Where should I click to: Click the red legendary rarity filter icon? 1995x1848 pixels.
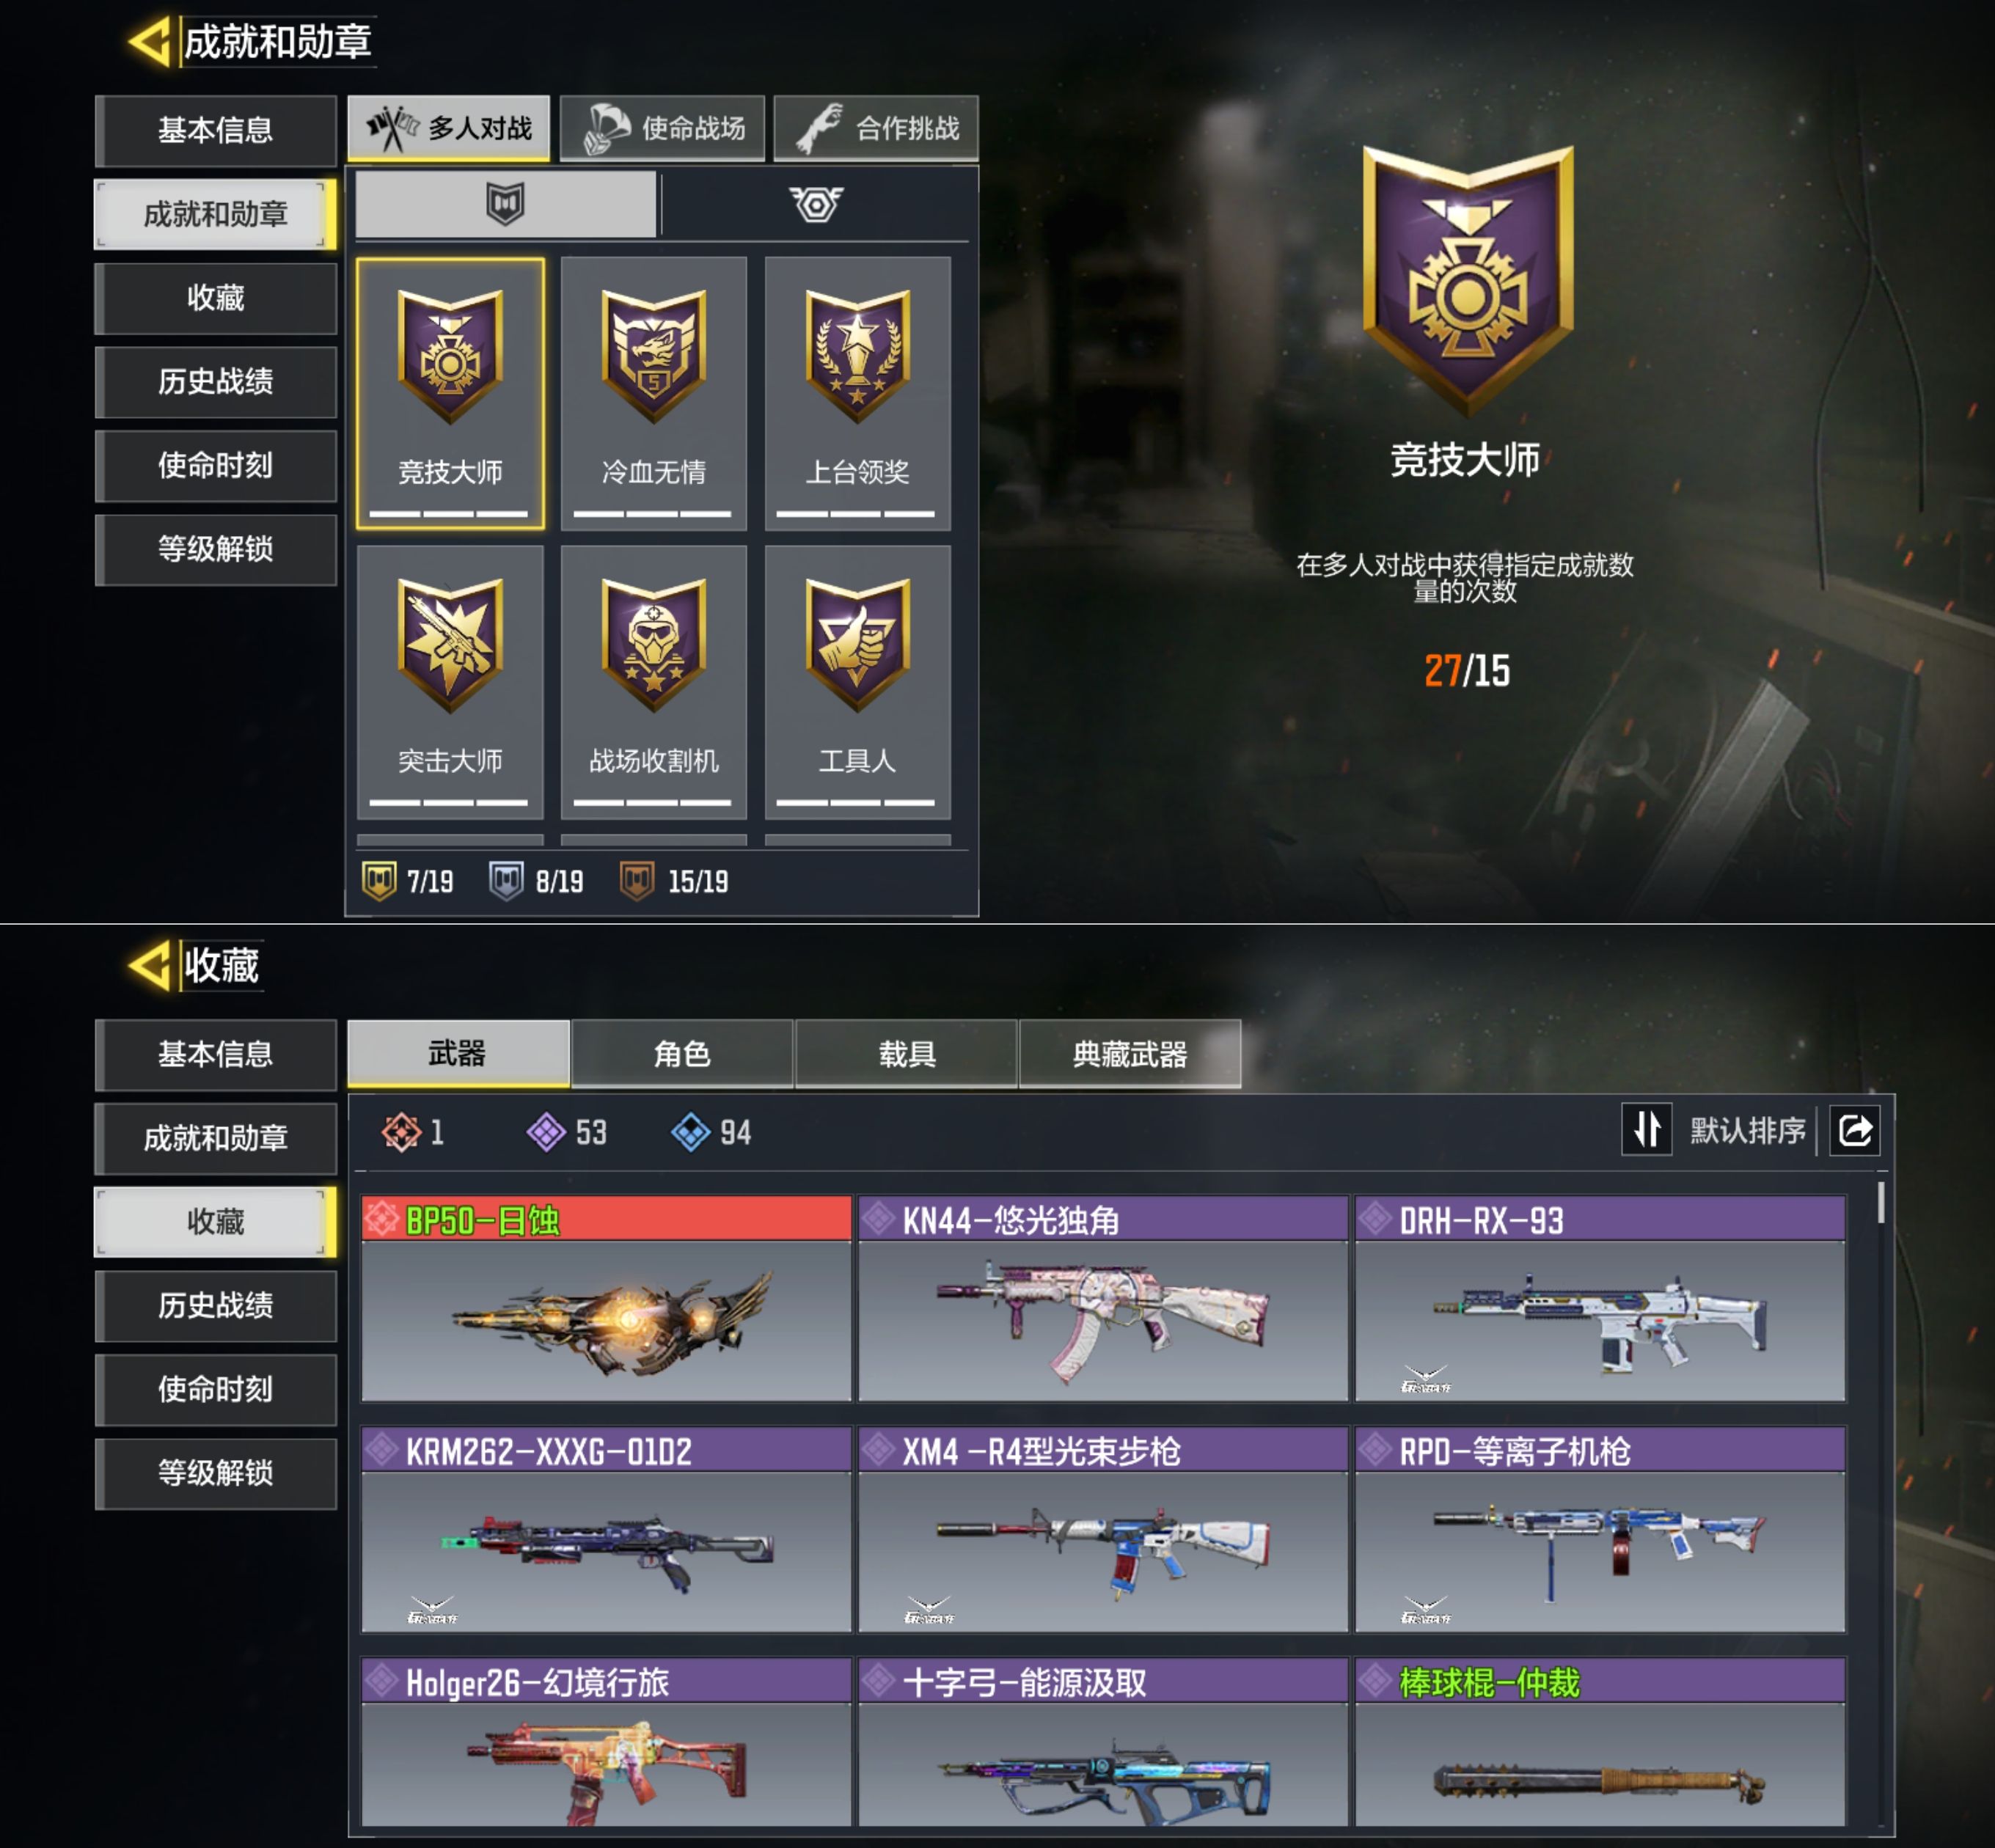(401, 1132)
